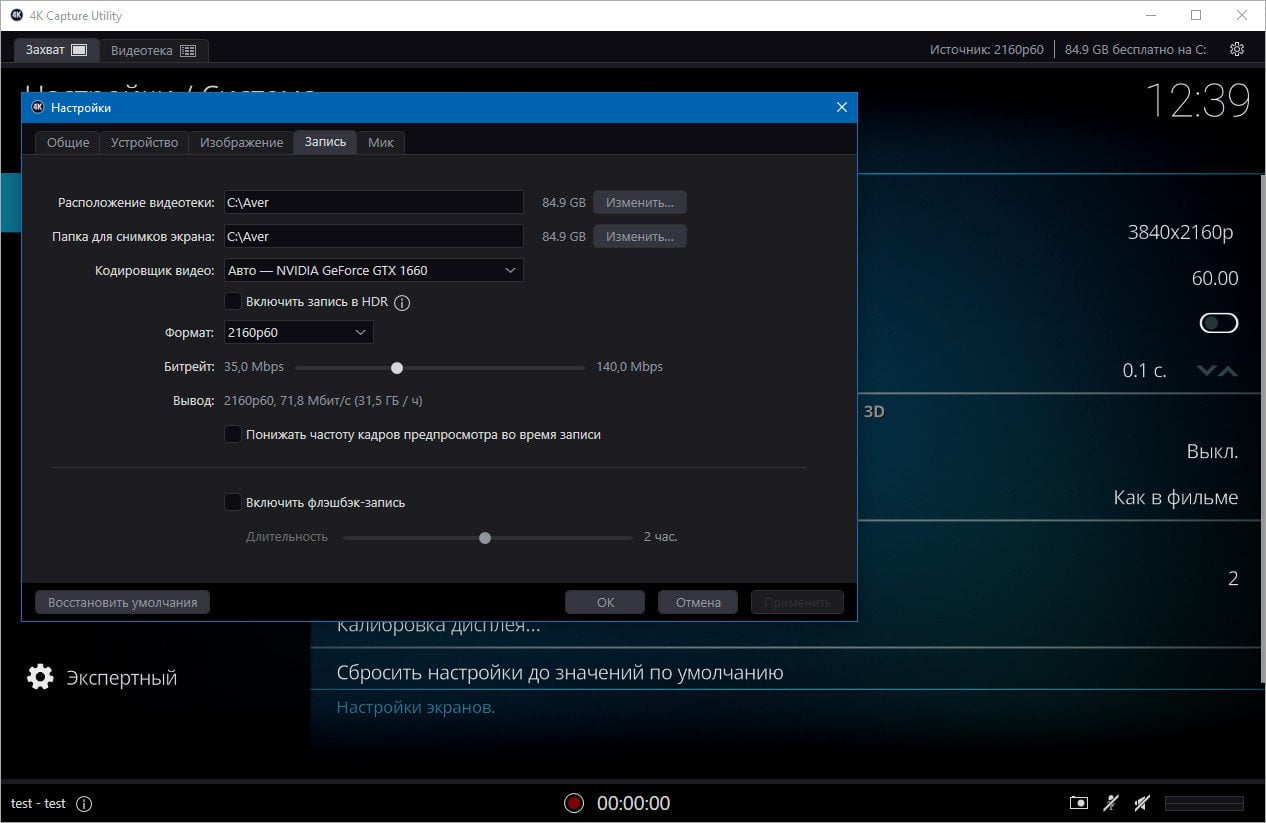
Task: Open settings via top-right gear icon
Action: click(x=1237, y=49)
